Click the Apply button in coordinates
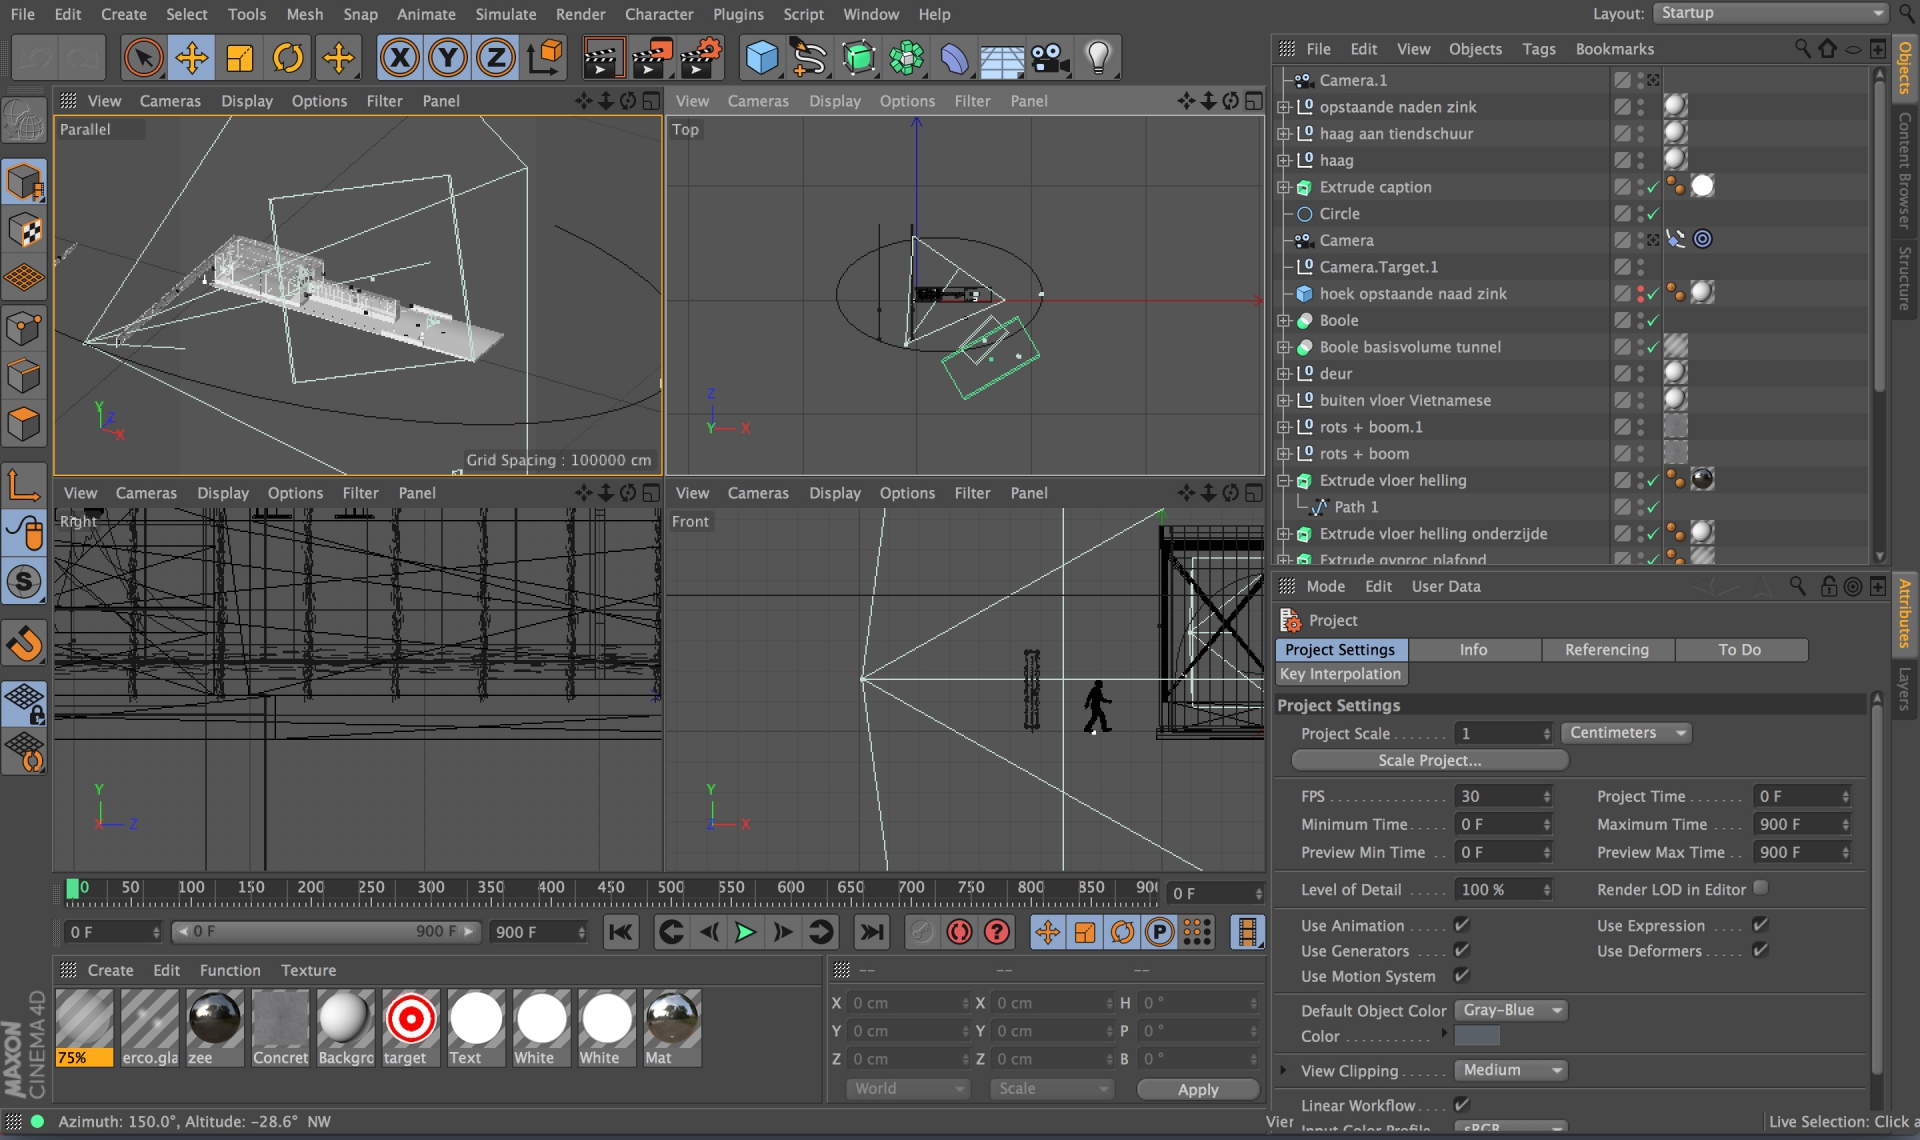This screenshot has height=1140, width=1920. coord(1197,1089)
